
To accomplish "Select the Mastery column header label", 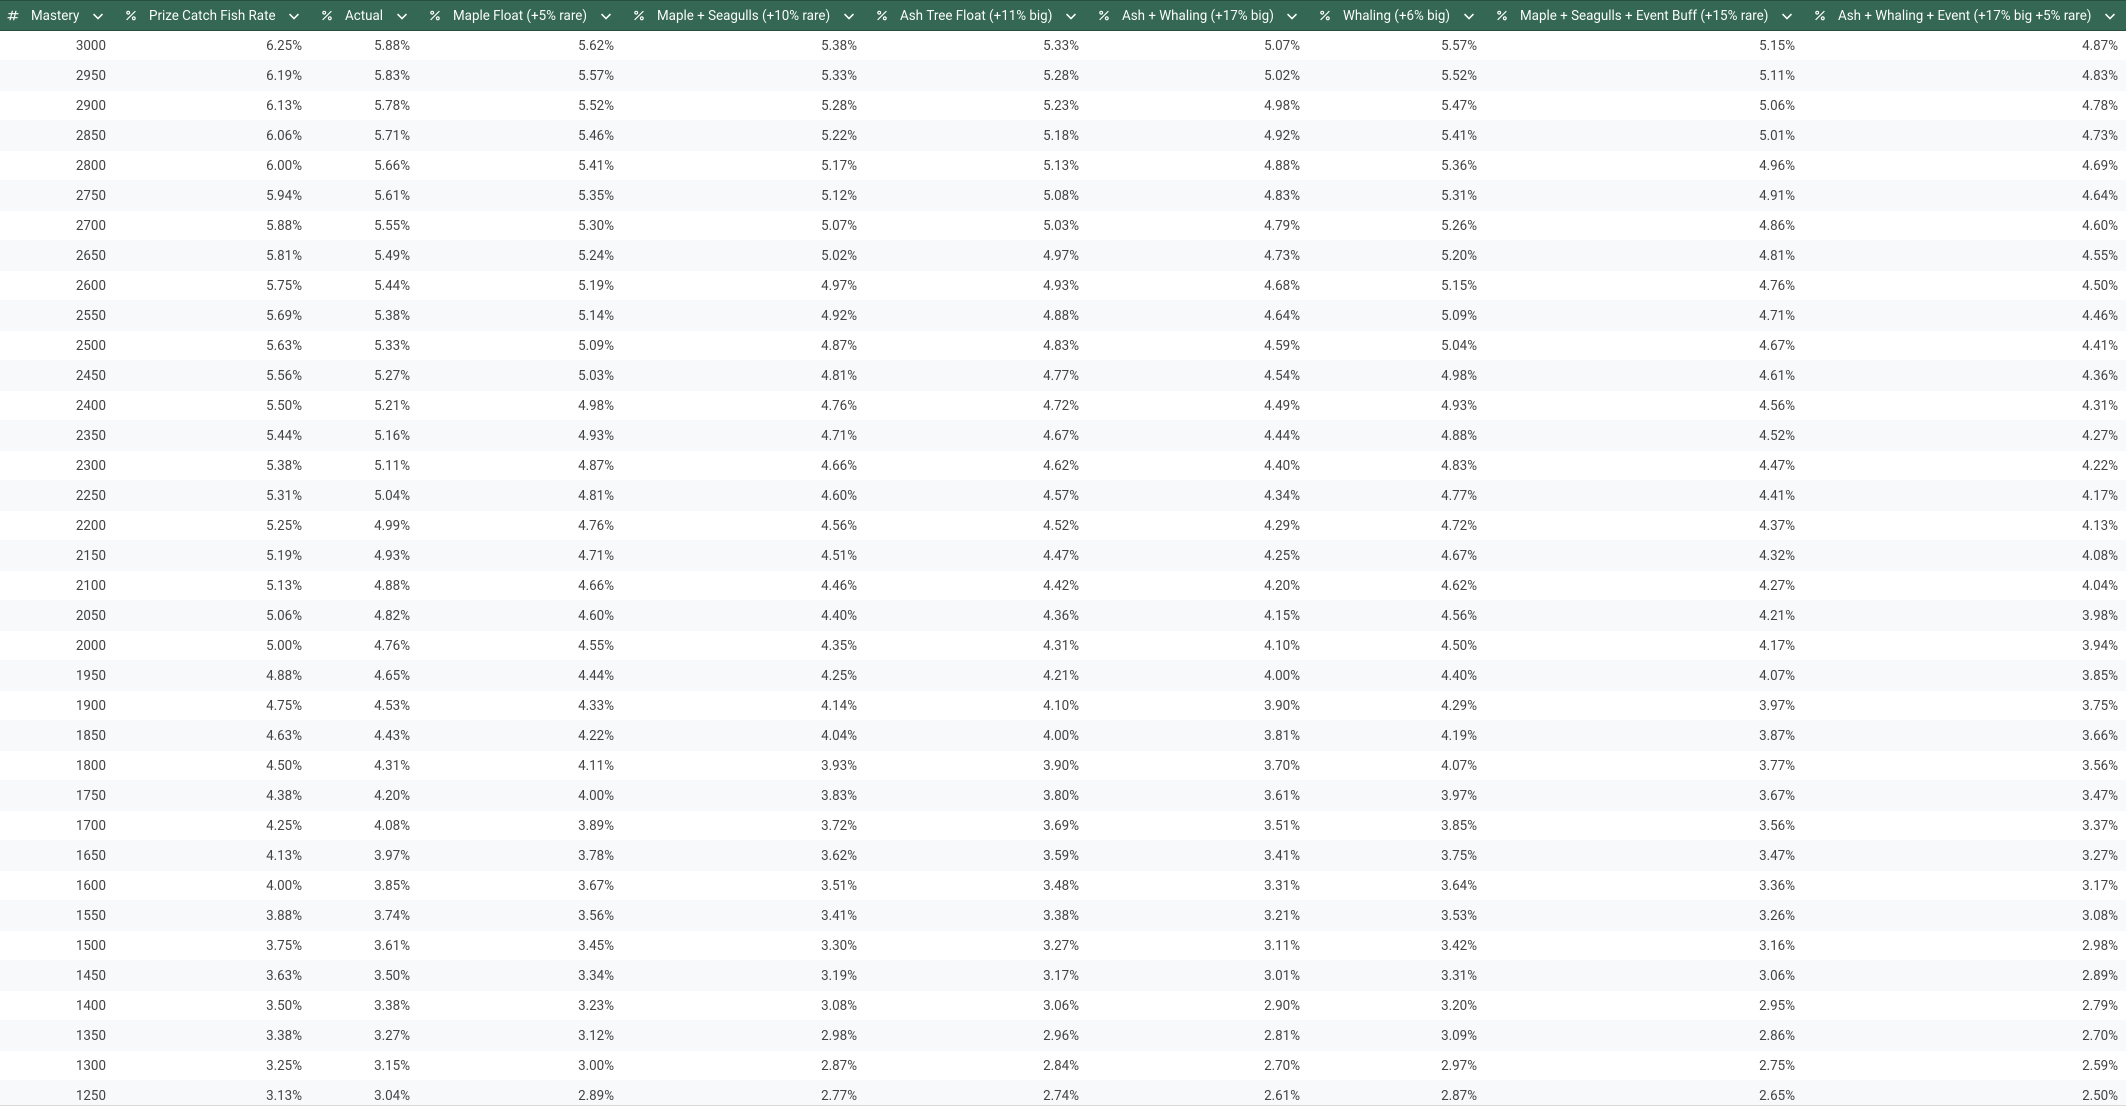I will [x=55, y=15].
